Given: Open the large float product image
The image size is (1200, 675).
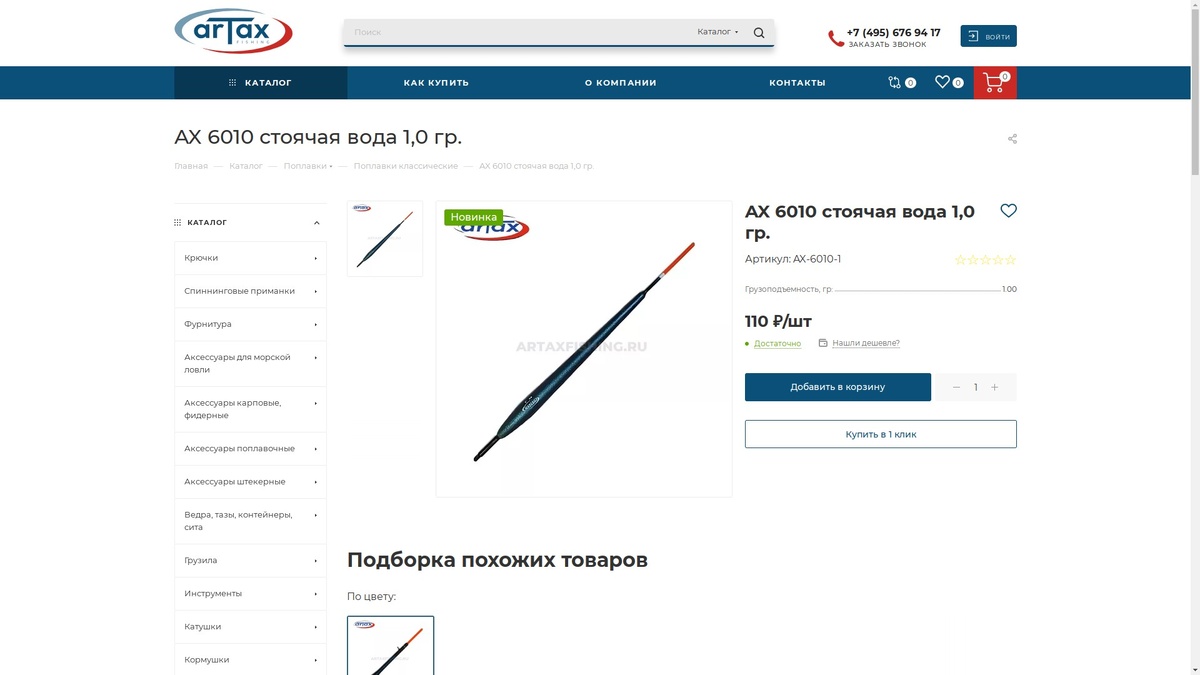Looking at the screenshot, I should 584,349.
